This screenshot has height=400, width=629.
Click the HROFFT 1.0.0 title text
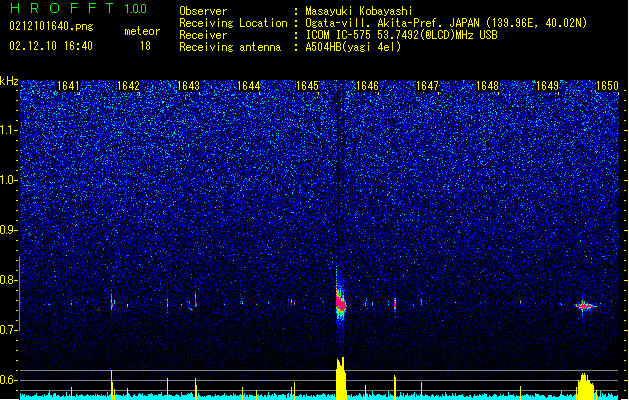coord(79,8)
